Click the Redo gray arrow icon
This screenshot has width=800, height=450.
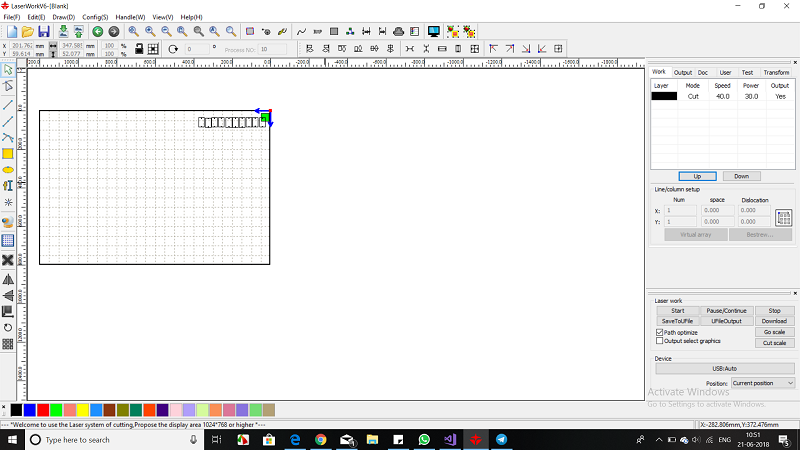point(114,32)
